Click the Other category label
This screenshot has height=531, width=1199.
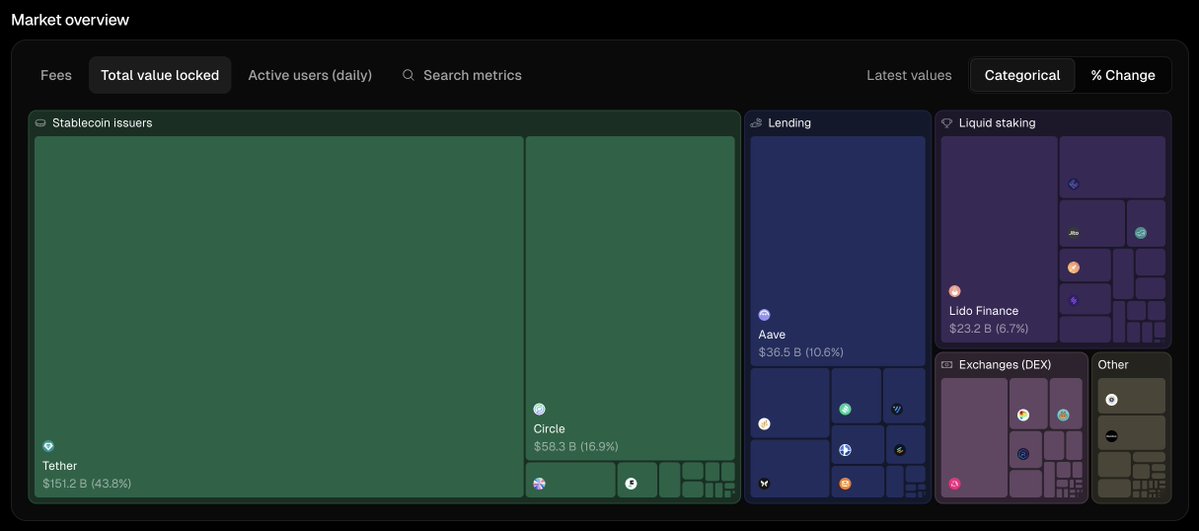pos(1113,365)
